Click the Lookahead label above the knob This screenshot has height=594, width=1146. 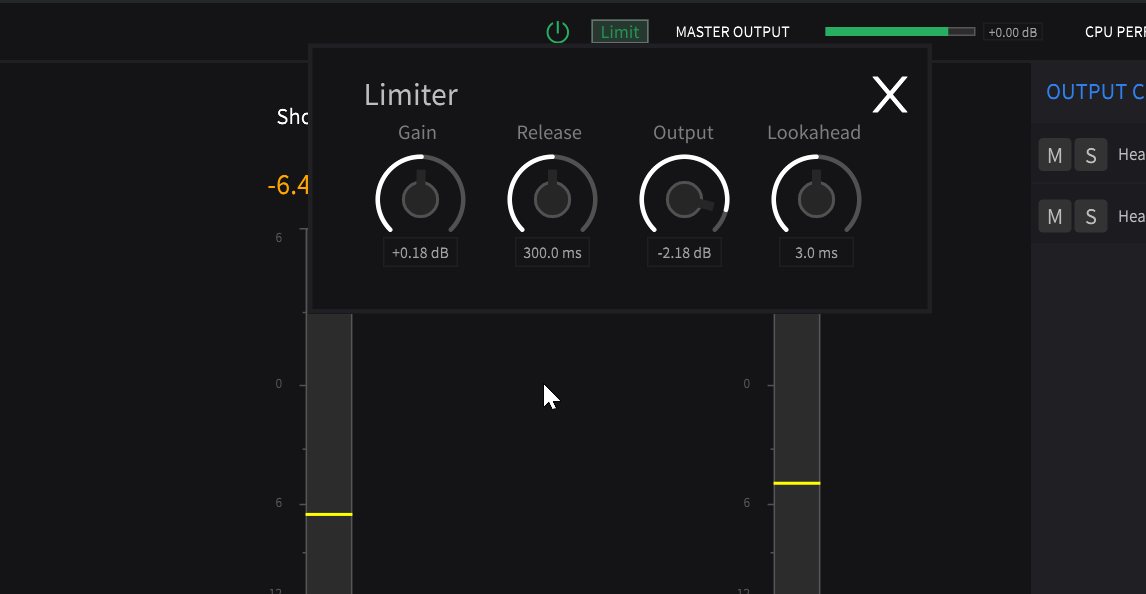click(814, 132)
